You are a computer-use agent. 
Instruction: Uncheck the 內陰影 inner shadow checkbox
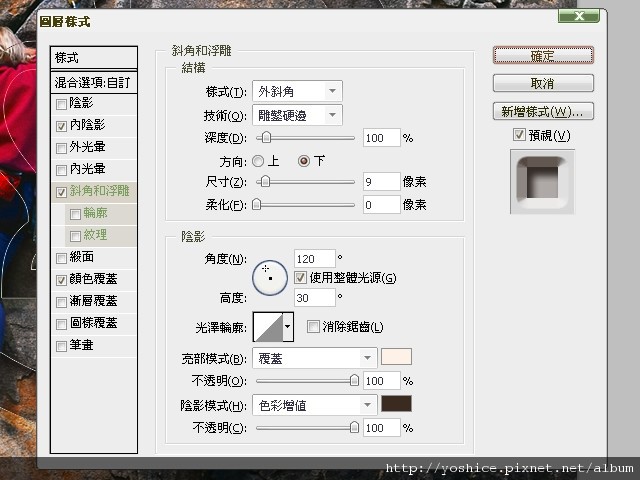61,126
